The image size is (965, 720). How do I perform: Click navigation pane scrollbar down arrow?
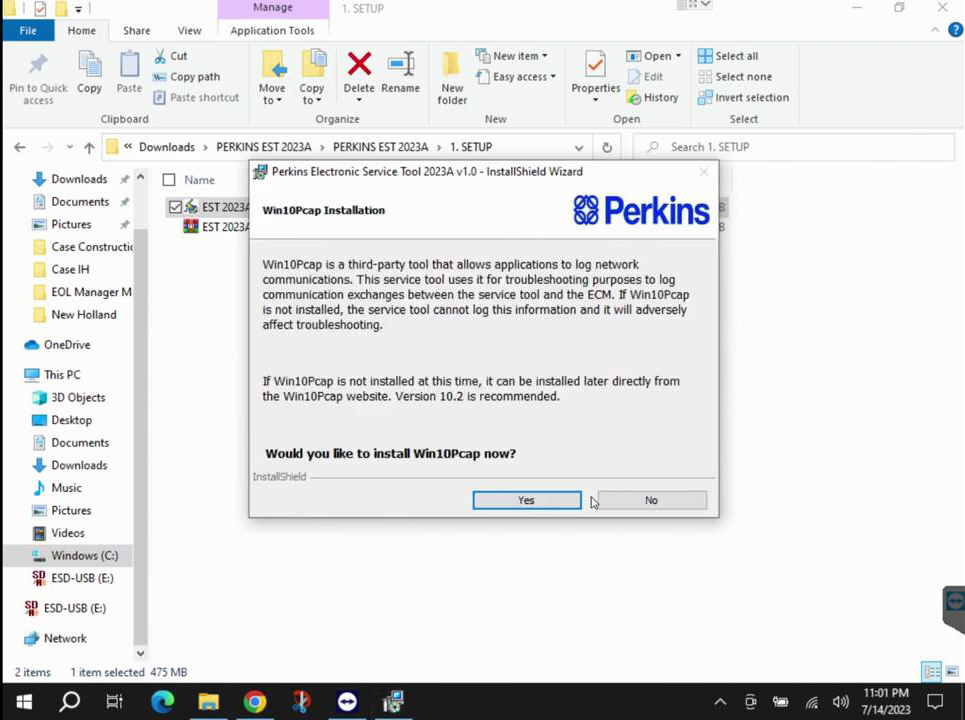click(x=140, y=653)
